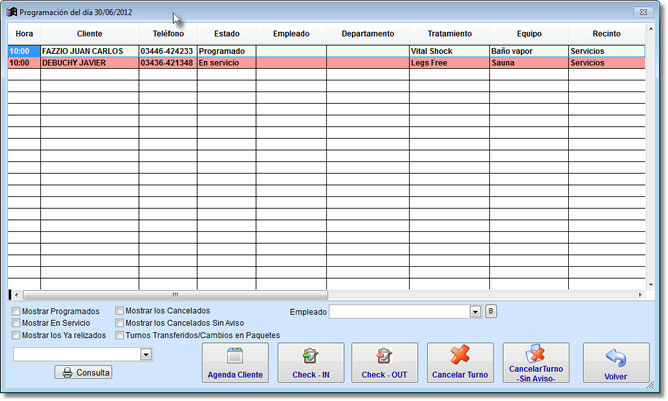
Task: Click the Consulta print button
Action: pyautogui.click(x=83, y=372)
